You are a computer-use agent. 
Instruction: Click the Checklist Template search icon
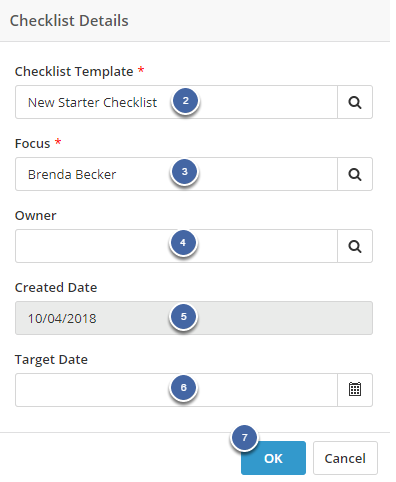click(355, 102)
